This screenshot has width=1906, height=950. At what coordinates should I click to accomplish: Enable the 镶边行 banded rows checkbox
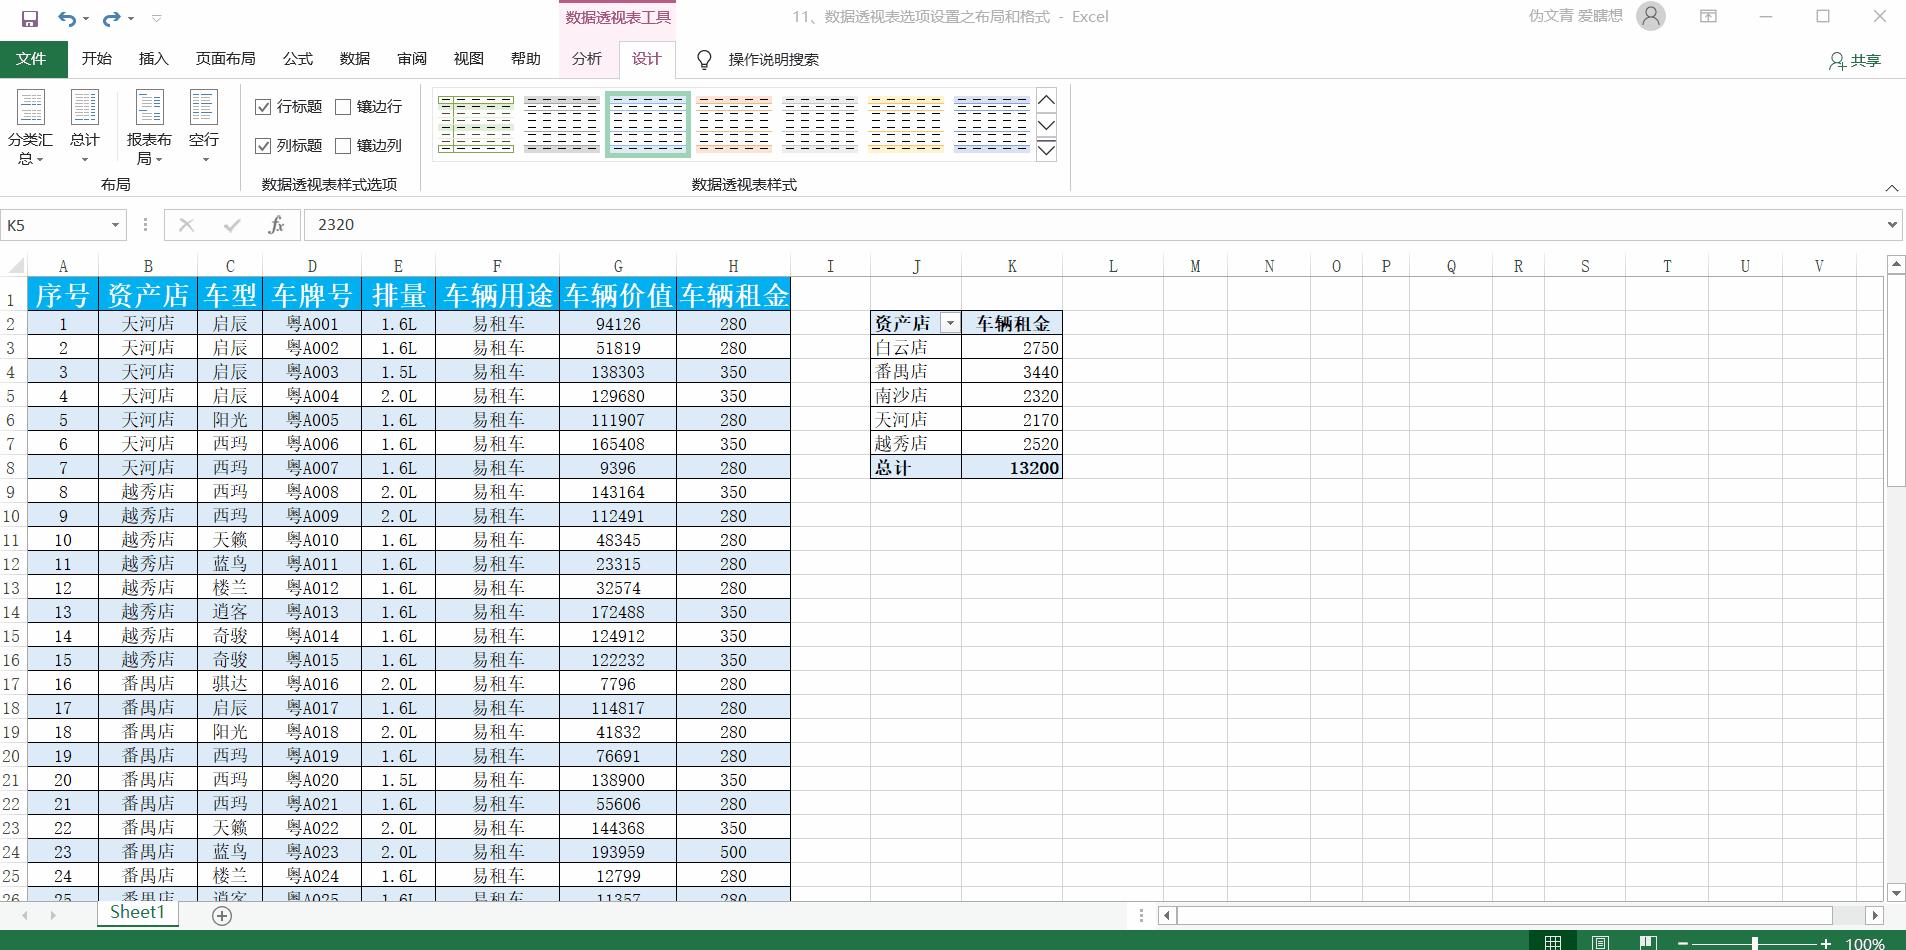343,107
